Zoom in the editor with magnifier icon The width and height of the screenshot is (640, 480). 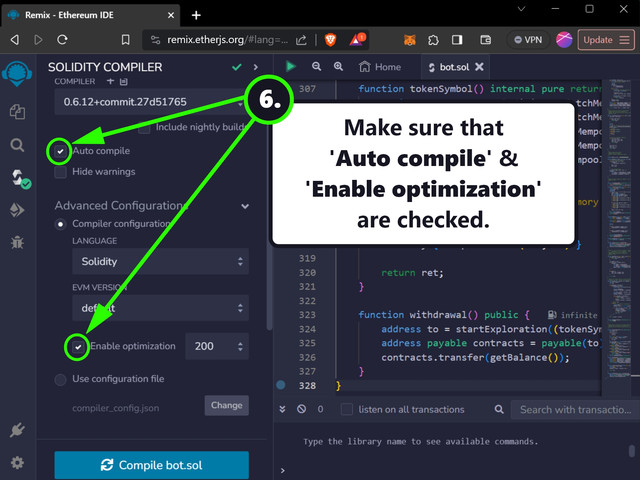coord(339,67)
